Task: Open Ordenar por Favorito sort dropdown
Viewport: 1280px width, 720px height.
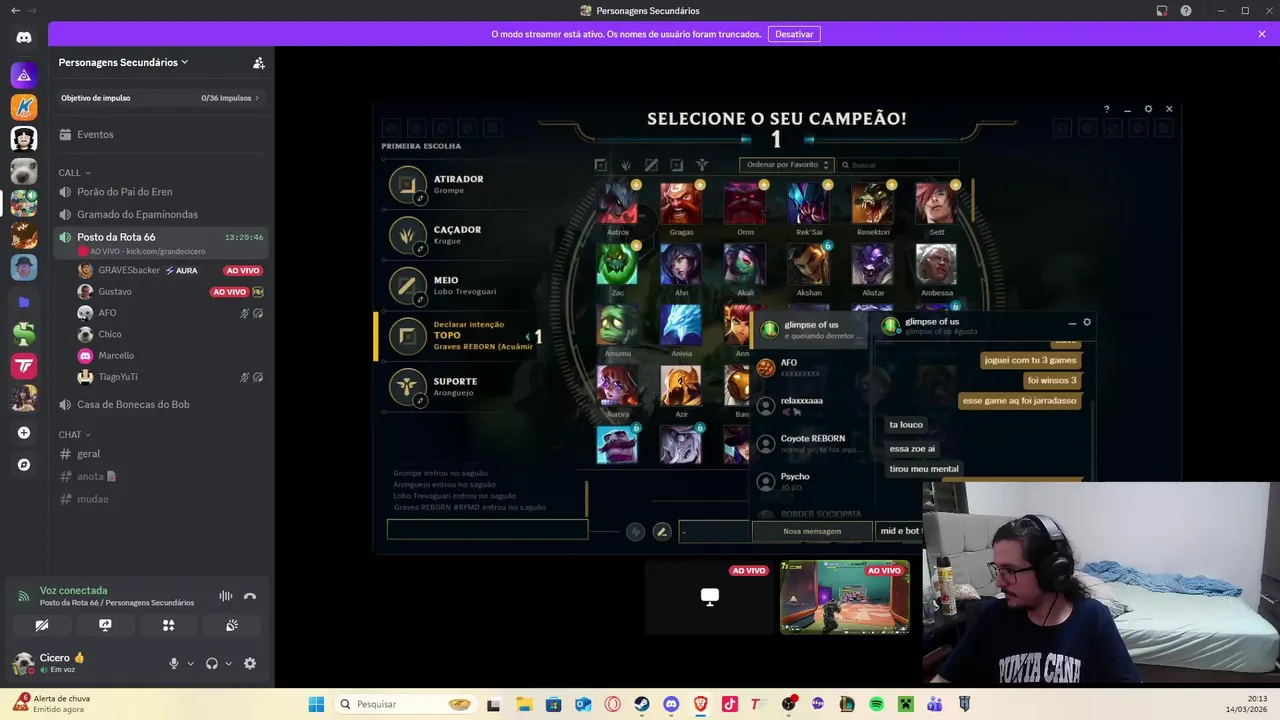Action: [x=786, y=165]
